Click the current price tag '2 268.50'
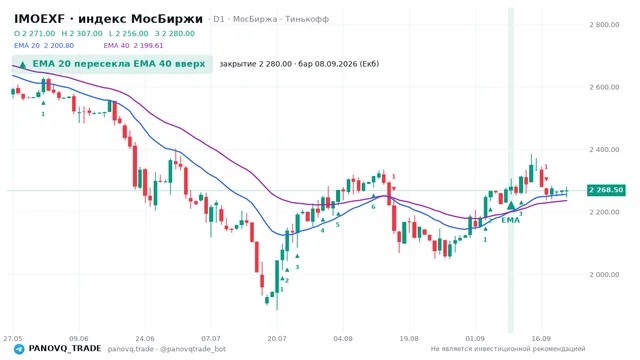The image size is (640, 360). tap(606, 190)
